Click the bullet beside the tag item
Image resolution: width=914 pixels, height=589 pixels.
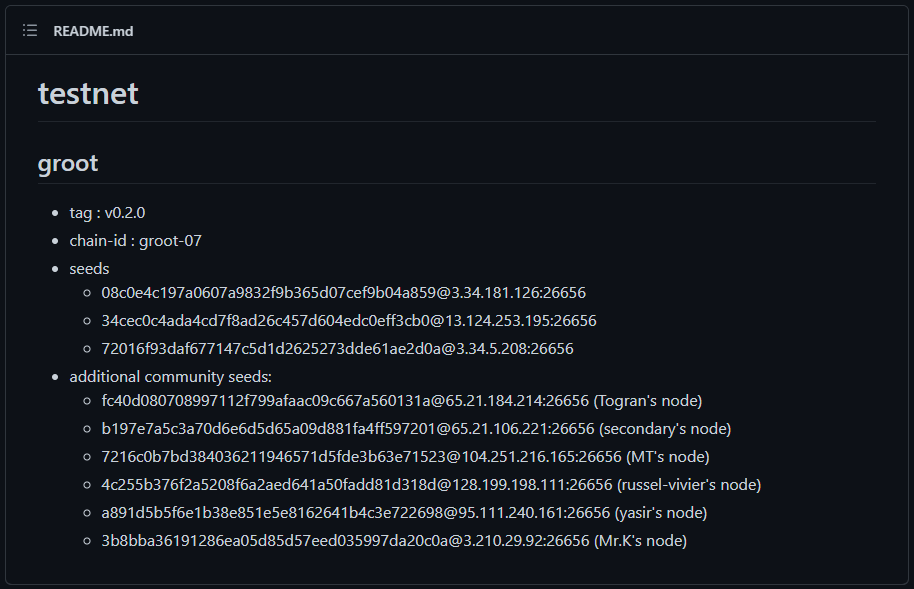[x=55, y=213]
